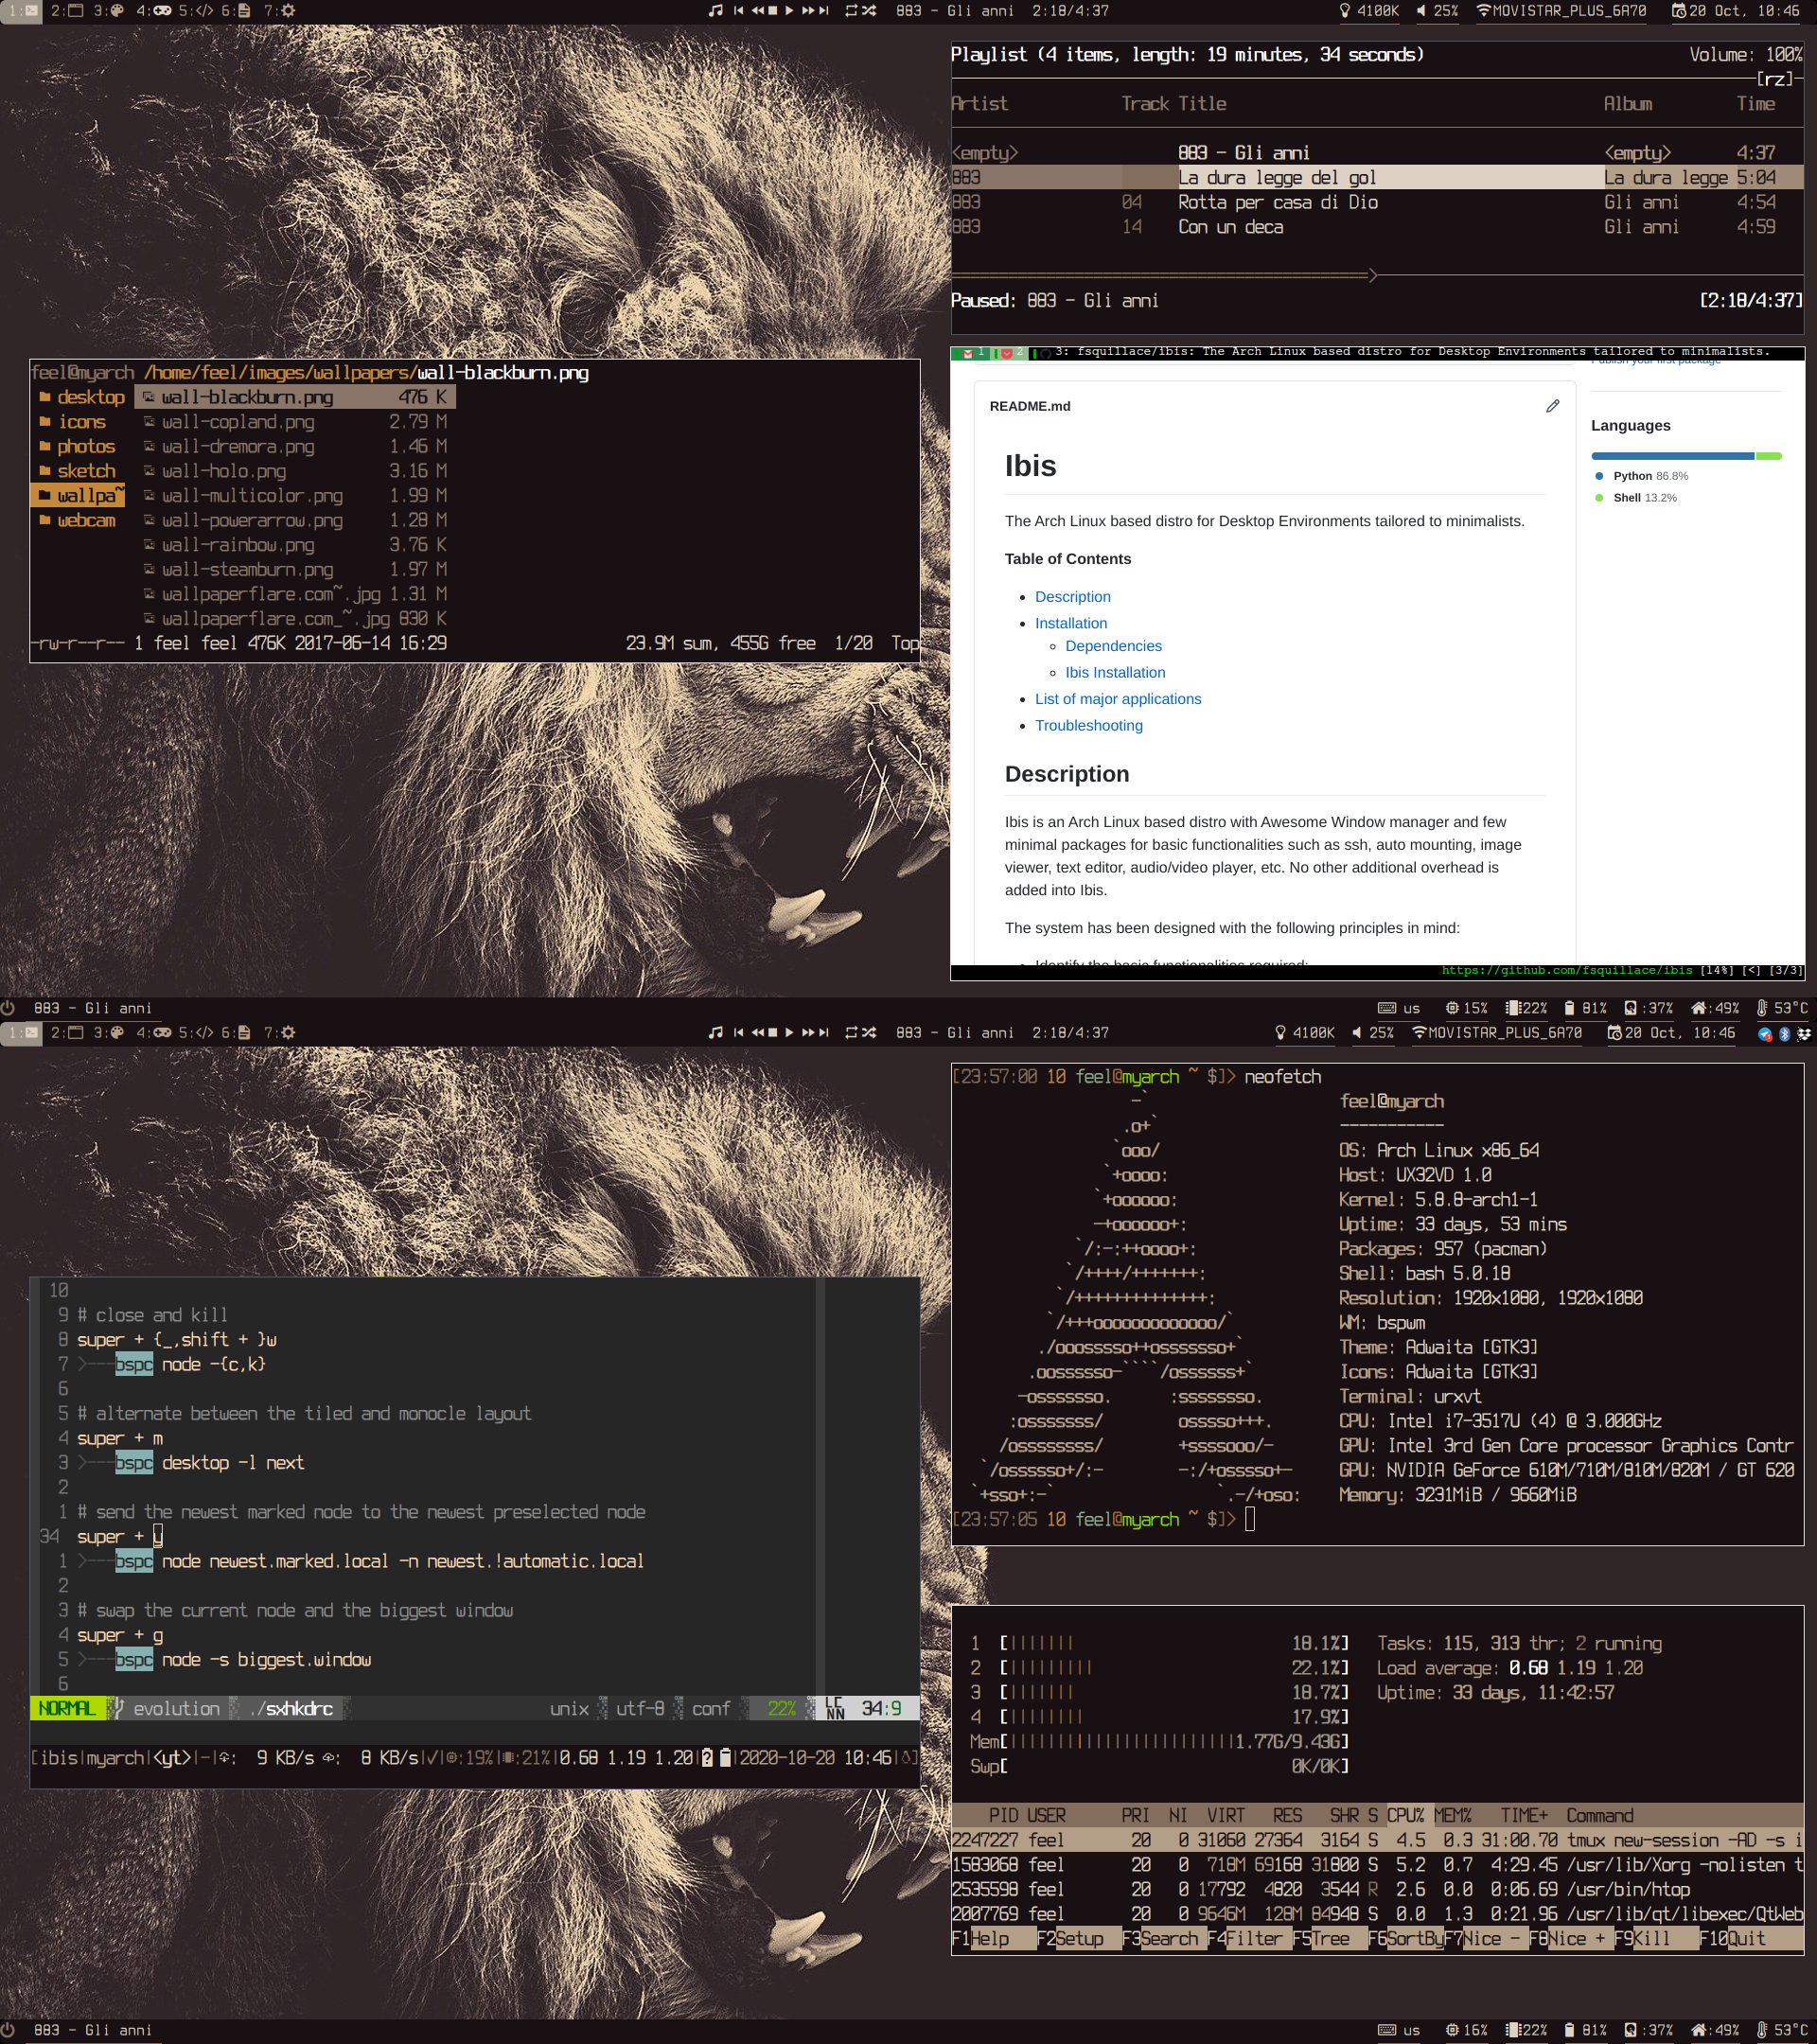Open workspace 4 gamepad icon in upper bar
1817x2044 pixels.
pyautogui.click(x=153, y=11)
